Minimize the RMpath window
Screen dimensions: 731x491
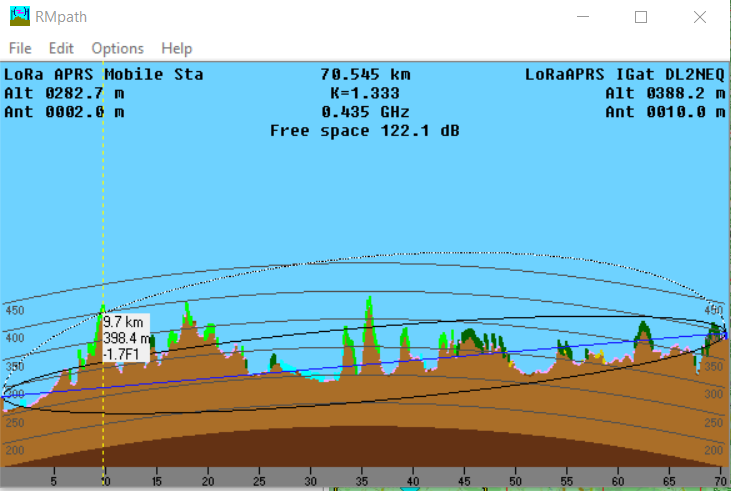click(583, 17)
